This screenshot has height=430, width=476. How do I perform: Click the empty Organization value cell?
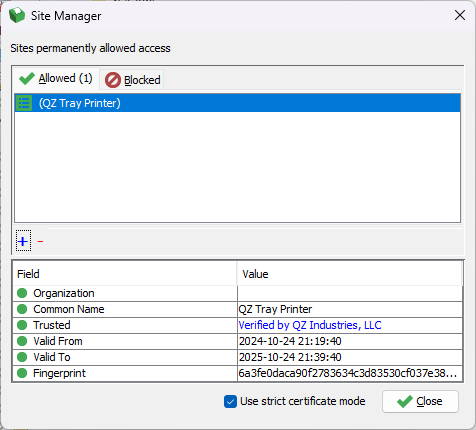click(350, 293)
